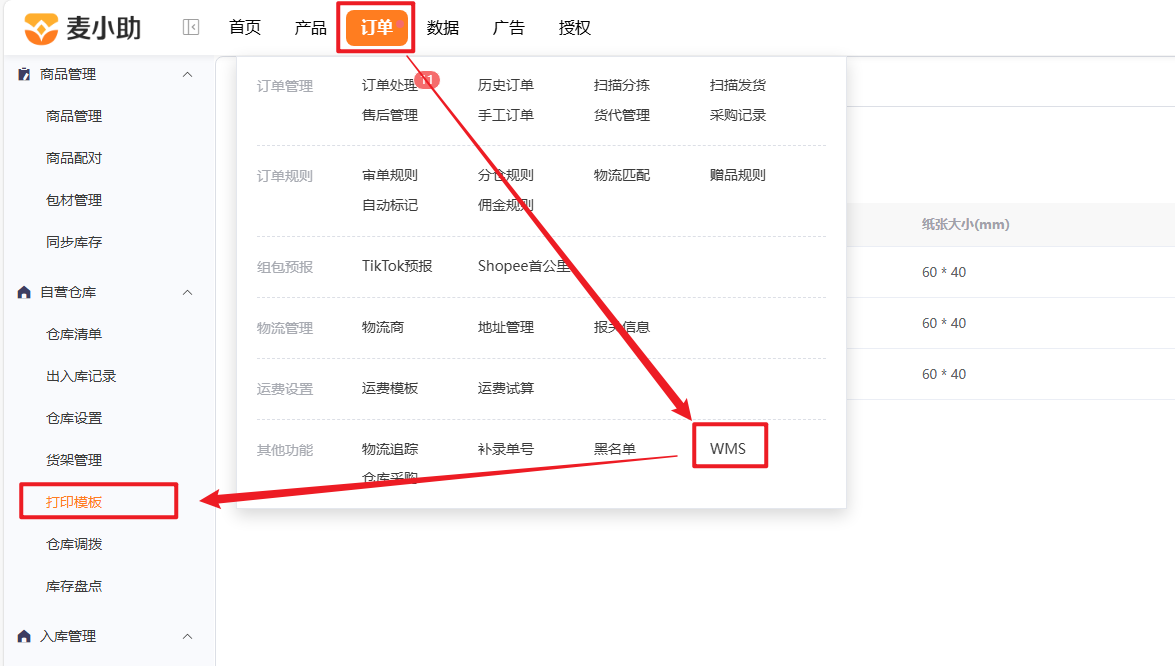
Task: Open 补录单号 from the dropdown
Action: point(506,449)
